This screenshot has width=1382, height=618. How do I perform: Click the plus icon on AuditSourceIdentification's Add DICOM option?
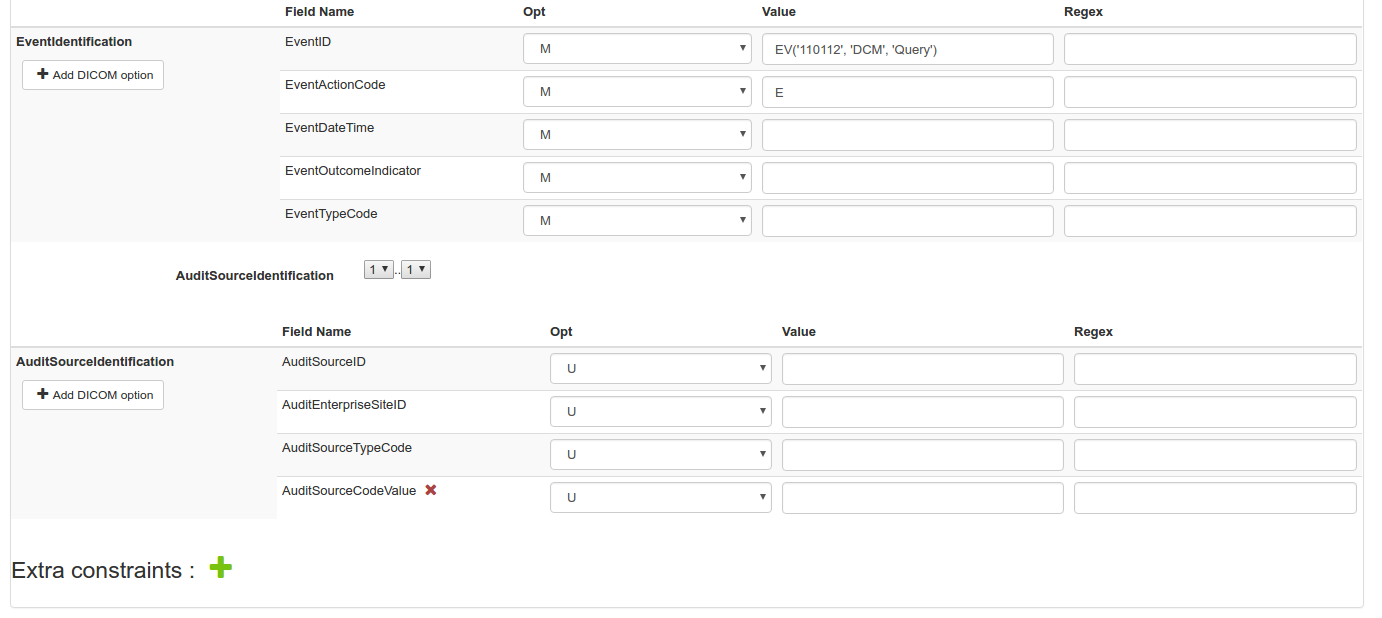(41, 394)
